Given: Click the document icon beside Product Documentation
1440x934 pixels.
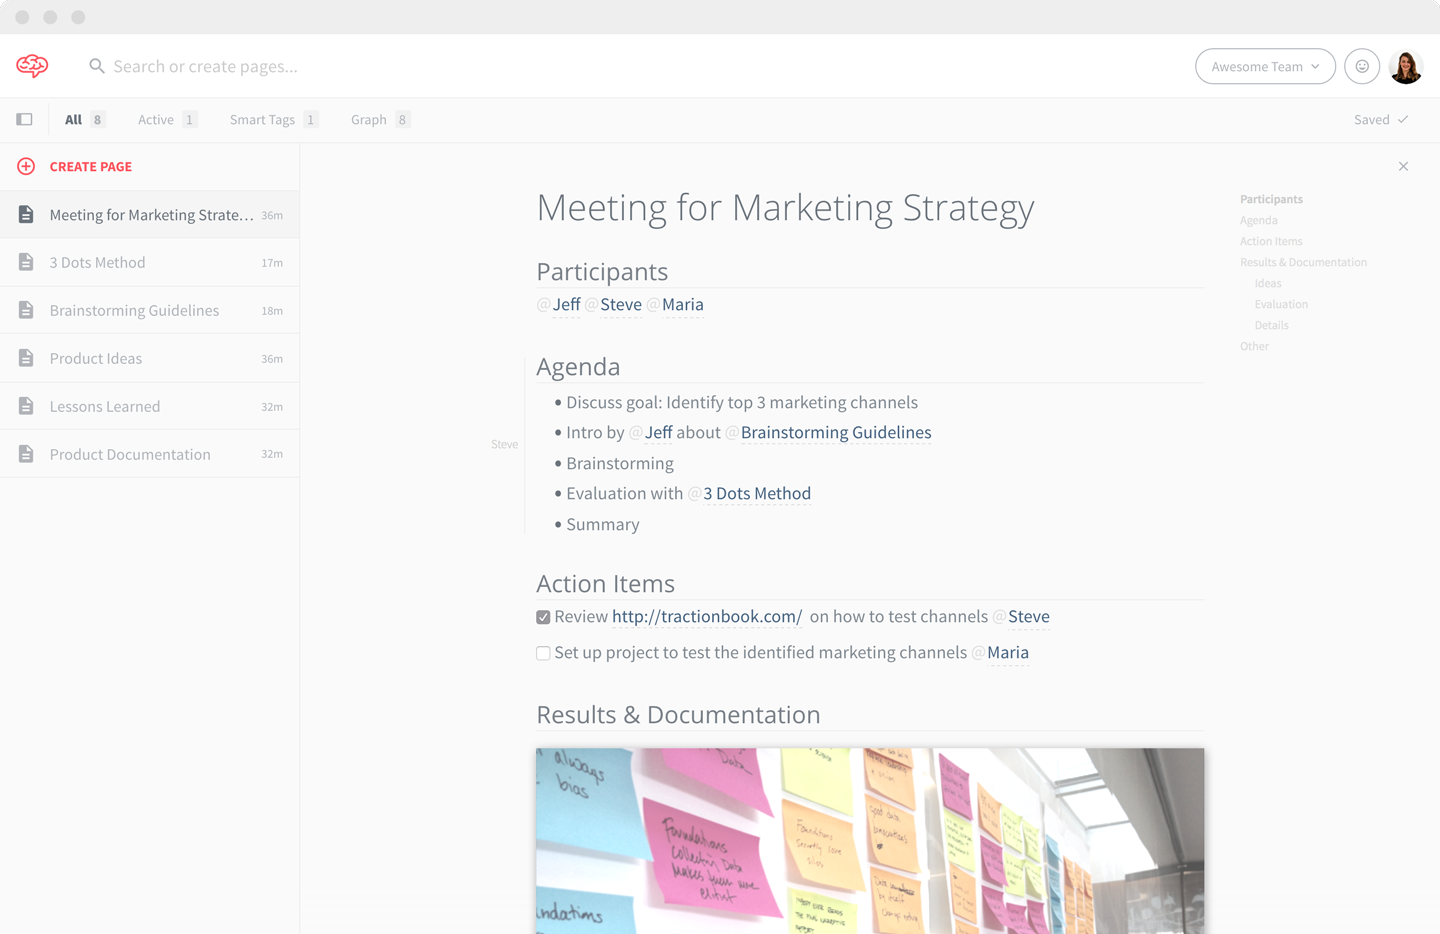Looking at the screenshot, I should pyautogui.click(x=25, y=453).
